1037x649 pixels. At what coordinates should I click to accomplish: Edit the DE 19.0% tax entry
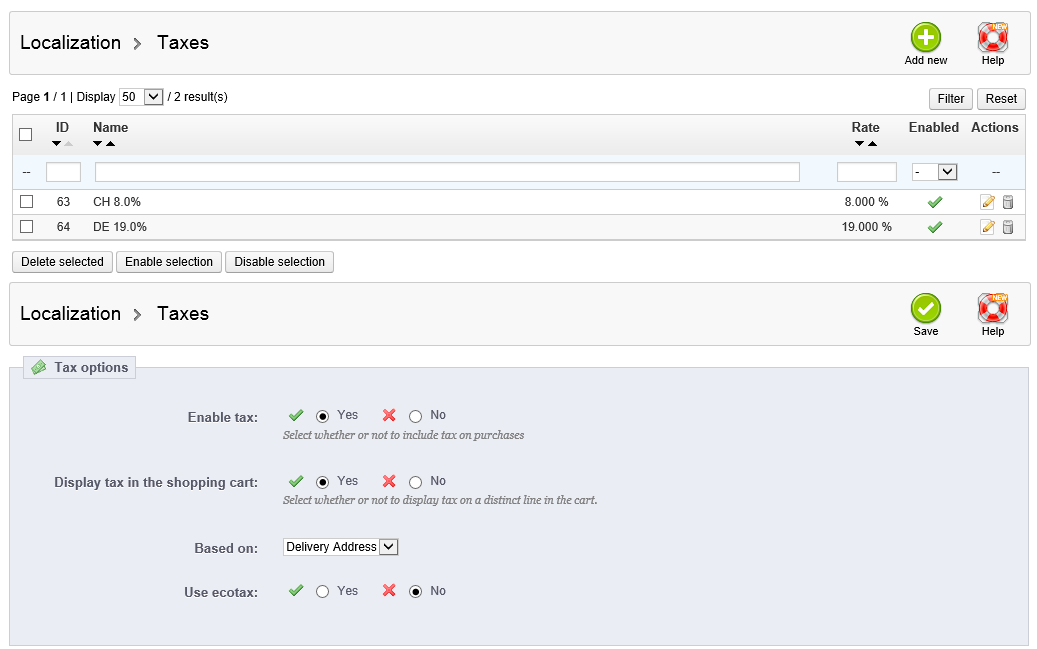tap(988, 227)
